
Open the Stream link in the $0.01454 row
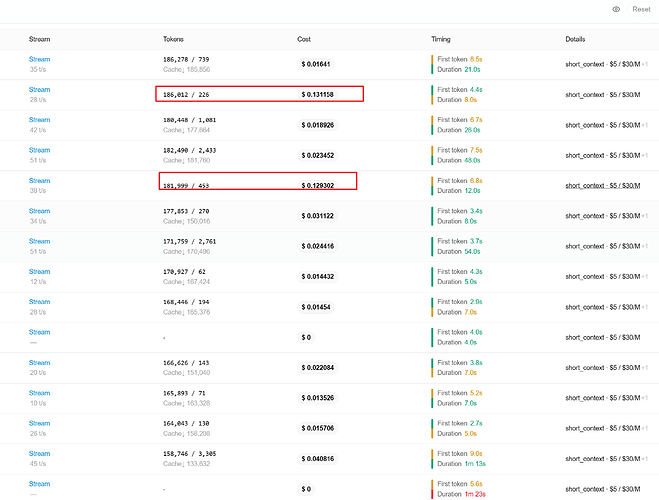(40, 302)
